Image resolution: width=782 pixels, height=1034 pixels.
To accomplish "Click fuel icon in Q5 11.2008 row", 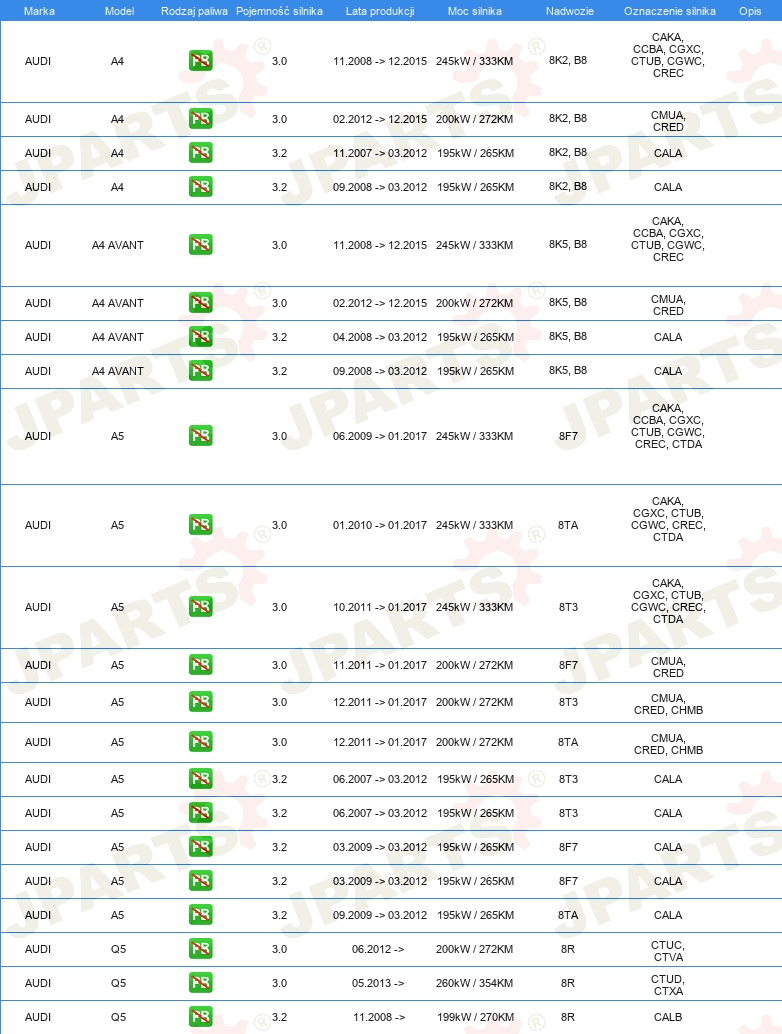I will [200, 1017].
